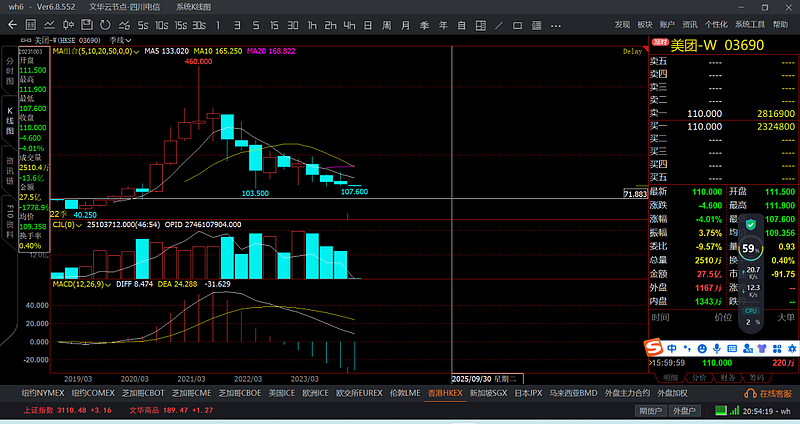
Task: Toggle Sogou punctuation mode icon
Action: (687, 348)
